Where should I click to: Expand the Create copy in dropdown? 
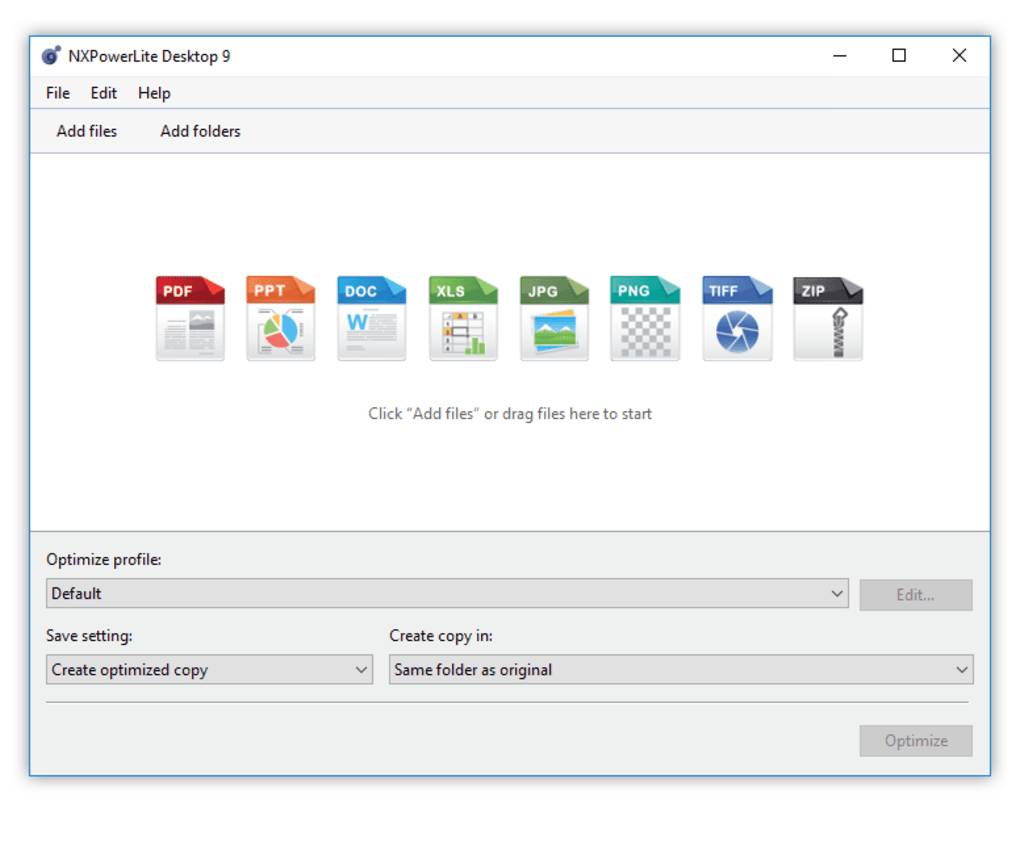coord(961,669)
